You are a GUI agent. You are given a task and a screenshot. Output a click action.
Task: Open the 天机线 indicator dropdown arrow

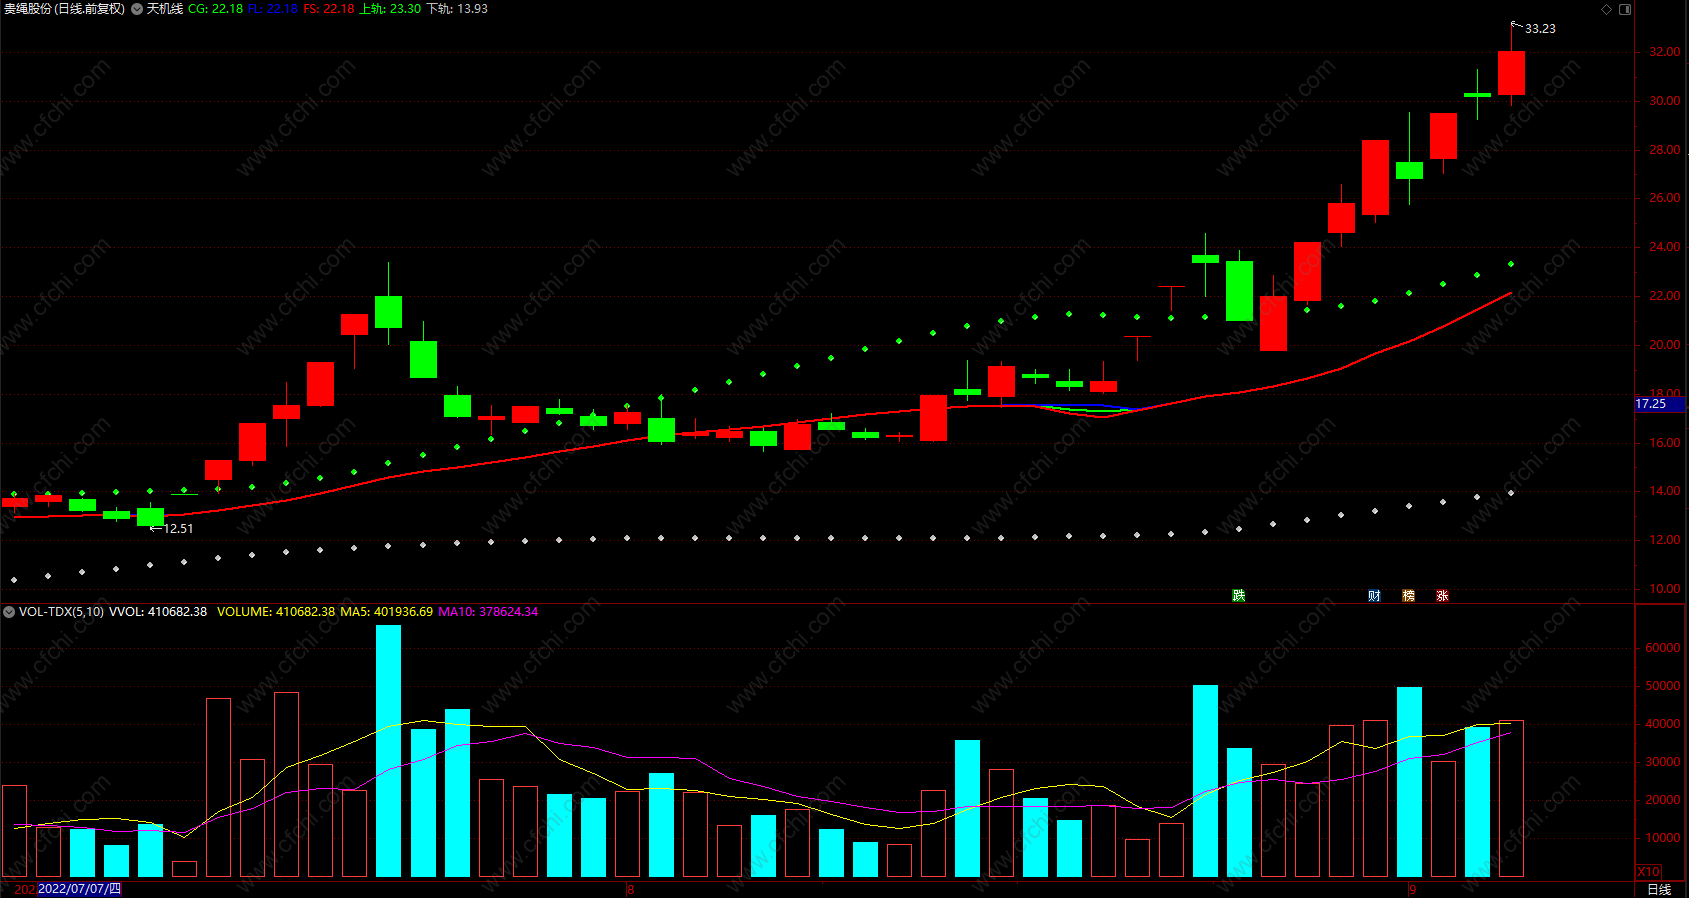(137, 9)
